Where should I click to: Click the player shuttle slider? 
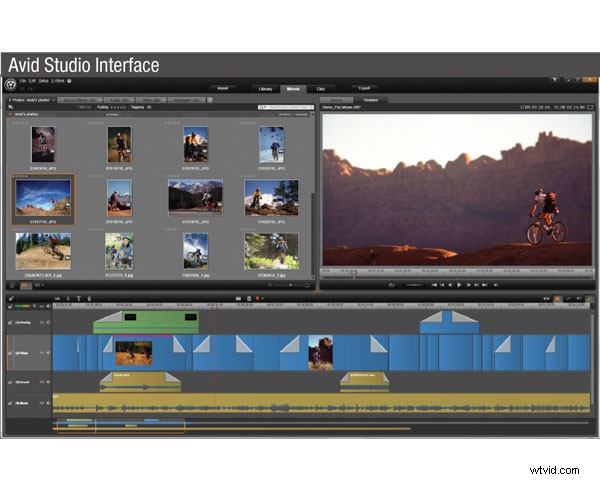click(x=414, y=285)
